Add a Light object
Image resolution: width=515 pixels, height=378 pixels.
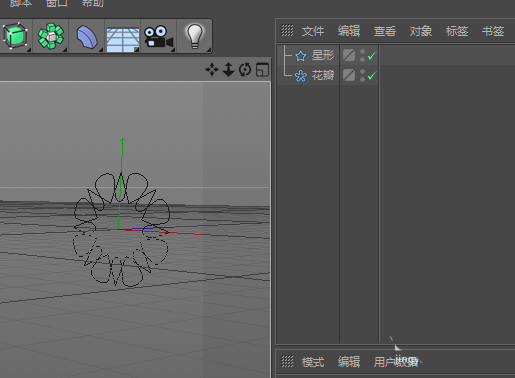tap(195, 36)
